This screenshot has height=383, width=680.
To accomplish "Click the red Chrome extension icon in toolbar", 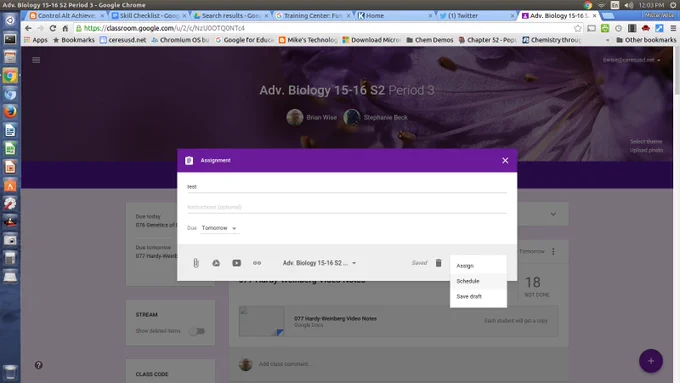I will pyautogui.click(x=645, y=28).
